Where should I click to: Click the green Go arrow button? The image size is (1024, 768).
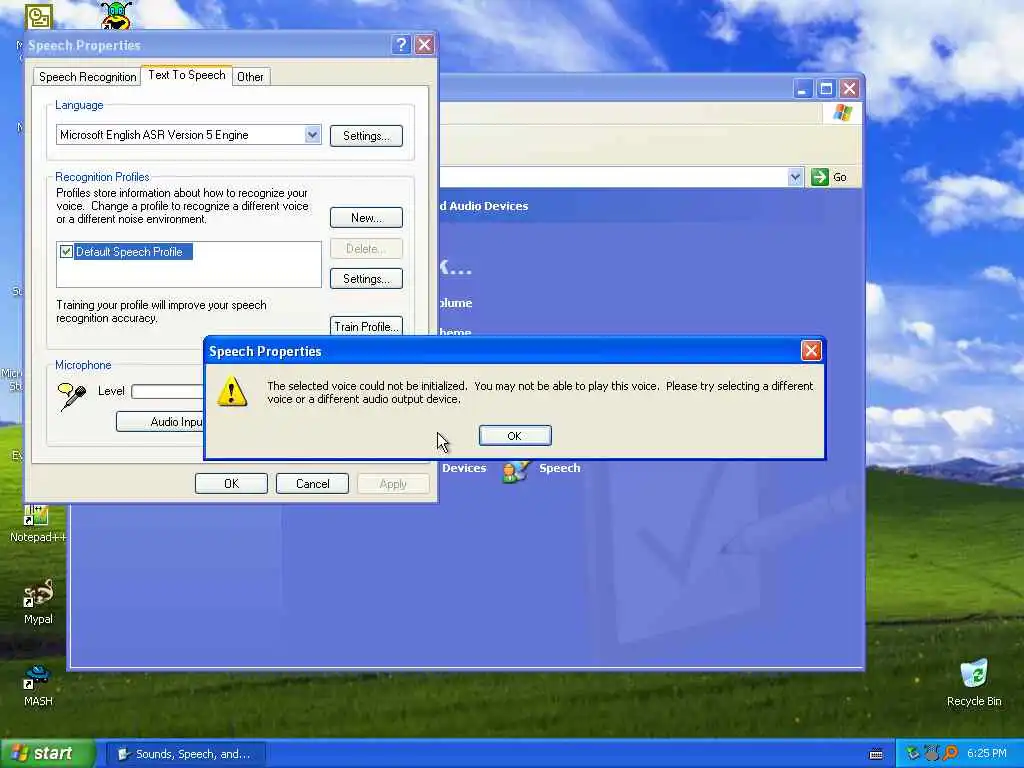click(820, 177)
